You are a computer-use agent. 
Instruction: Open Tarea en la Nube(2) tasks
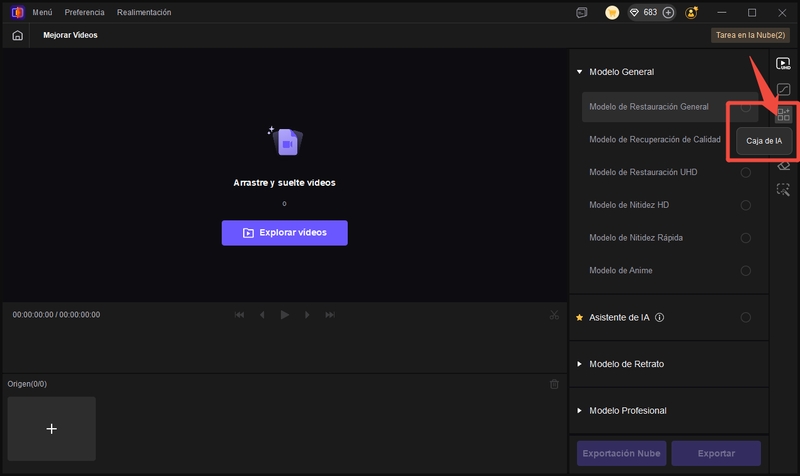click(750, 35)
